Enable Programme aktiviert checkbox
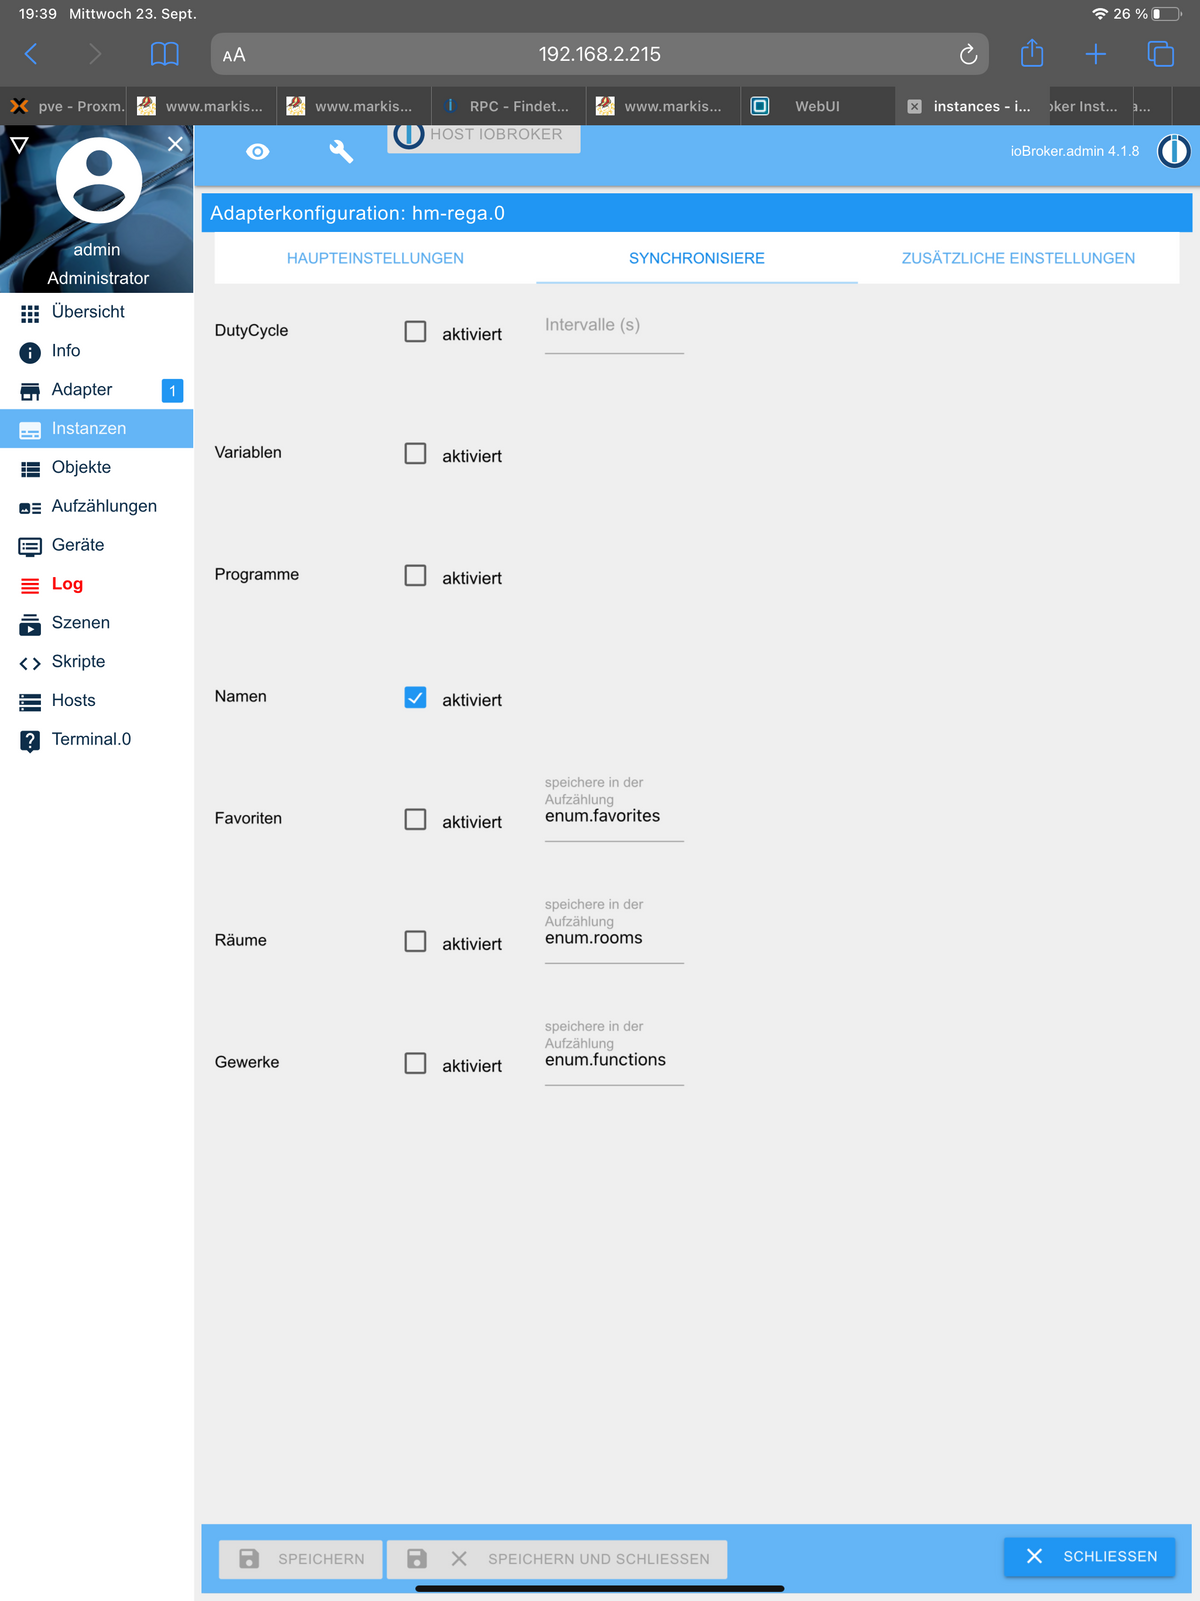 [415, 575]
